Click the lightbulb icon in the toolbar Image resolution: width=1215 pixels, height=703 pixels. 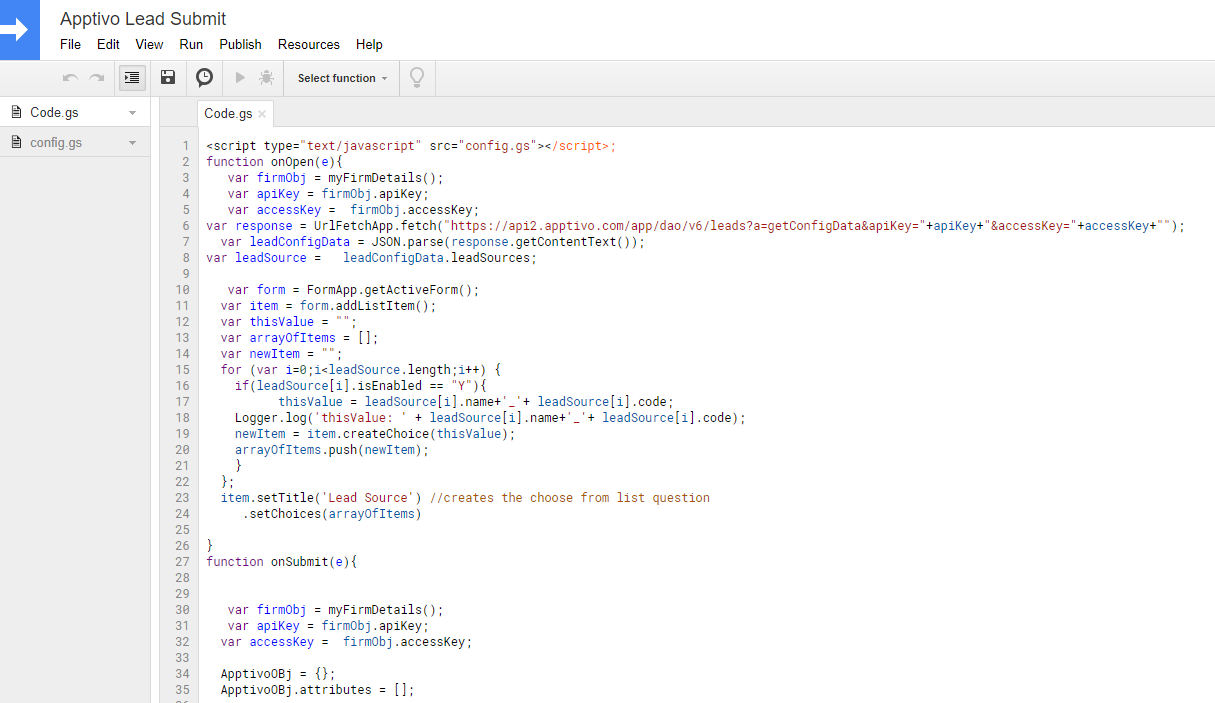(x=417, y=77)
